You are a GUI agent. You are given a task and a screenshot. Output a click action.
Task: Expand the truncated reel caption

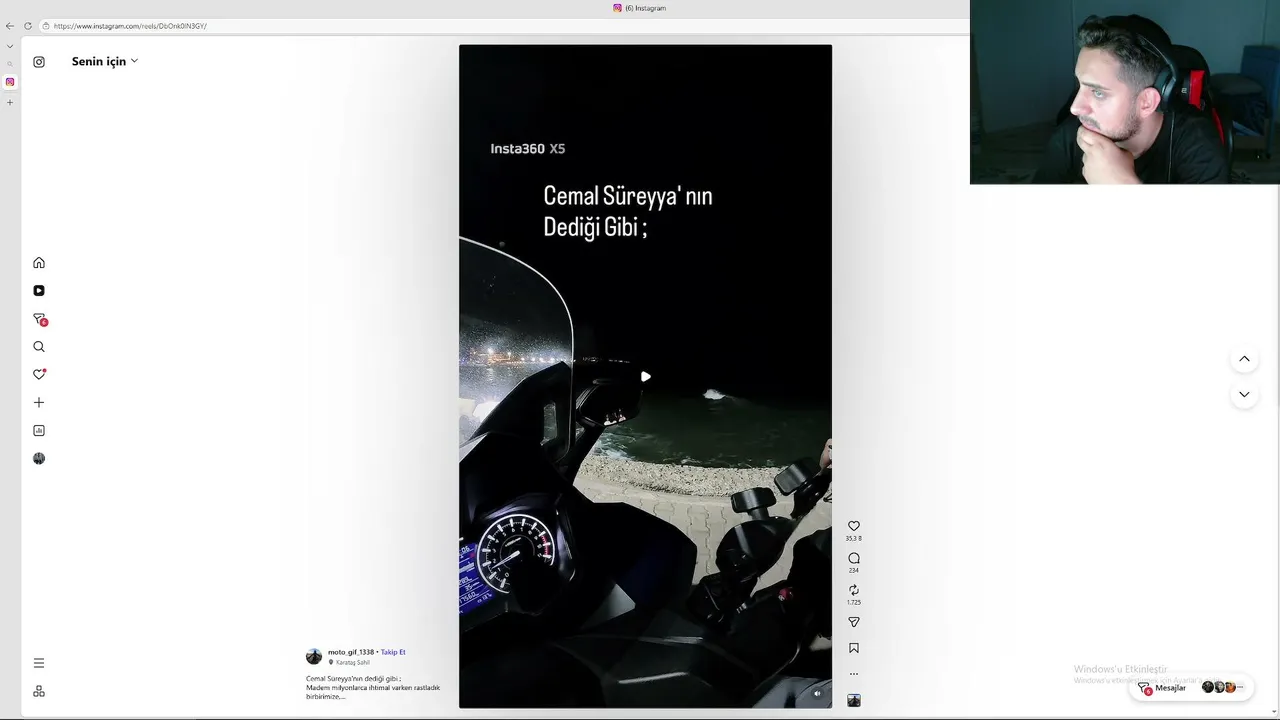click(373, 688)
